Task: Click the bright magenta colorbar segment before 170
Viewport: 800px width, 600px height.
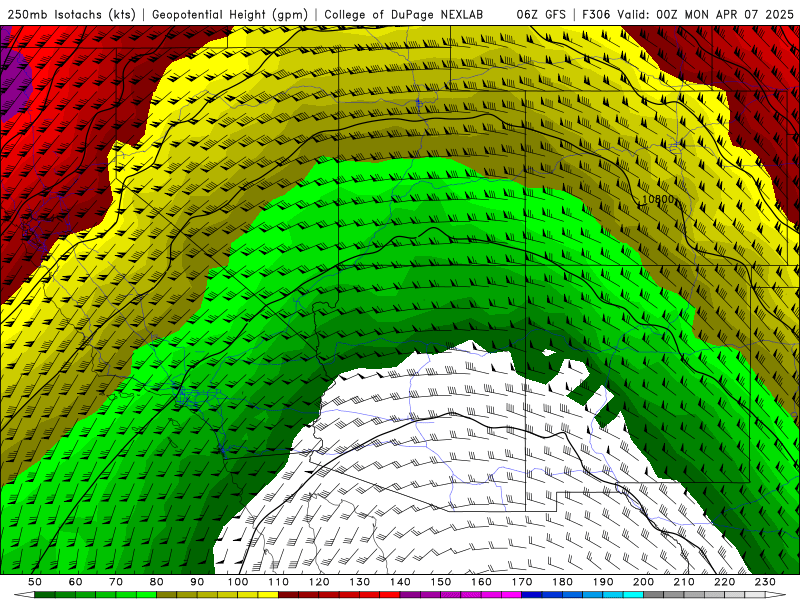Action: point(511,595)
